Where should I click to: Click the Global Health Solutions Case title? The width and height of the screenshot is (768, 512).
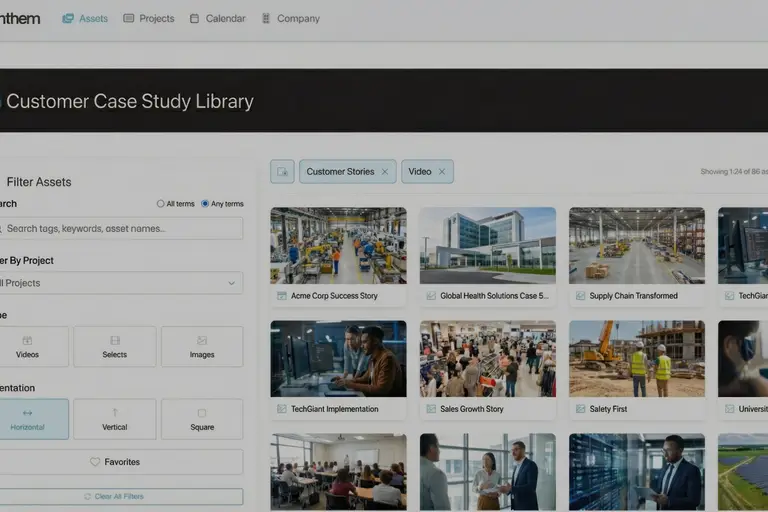tap(494, 296)
